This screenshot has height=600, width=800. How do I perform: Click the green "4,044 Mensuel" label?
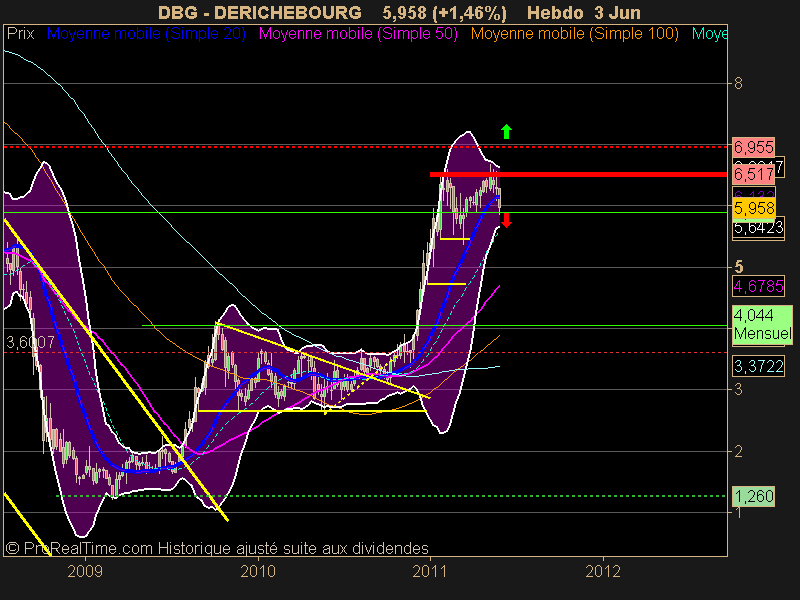[762, 324]
